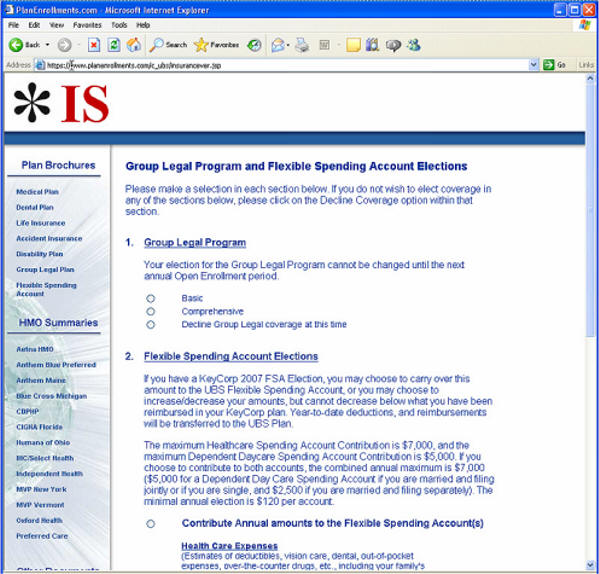Open the Medical Plan brochure link
This screenshot has width=599, height=574.
37,192
